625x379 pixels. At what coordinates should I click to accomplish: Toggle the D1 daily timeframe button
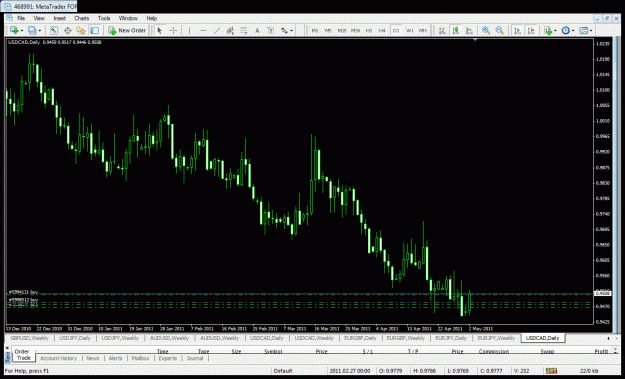point(396,30)
